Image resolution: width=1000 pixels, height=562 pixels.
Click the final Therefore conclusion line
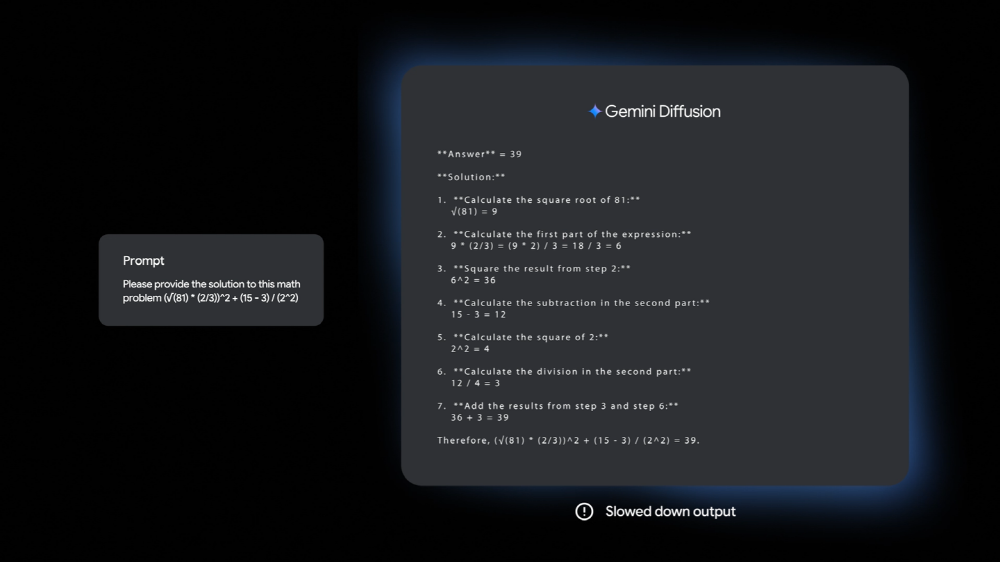pyautogui.click(x=568, y=441)
